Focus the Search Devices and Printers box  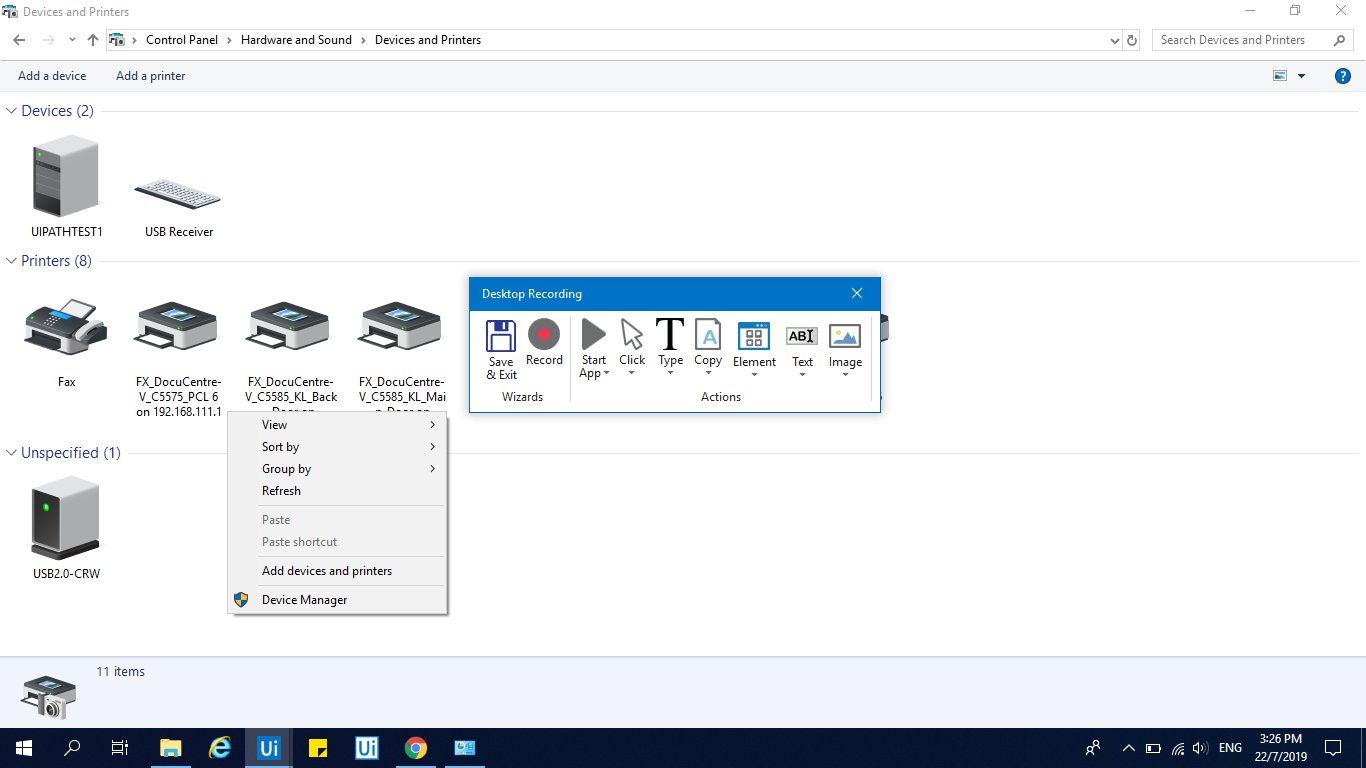click(1253, 40)
